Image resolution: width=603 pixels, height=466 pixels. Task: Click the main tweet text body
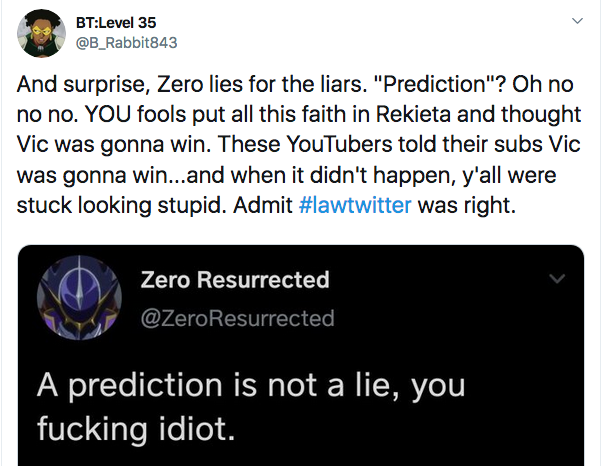298,145
